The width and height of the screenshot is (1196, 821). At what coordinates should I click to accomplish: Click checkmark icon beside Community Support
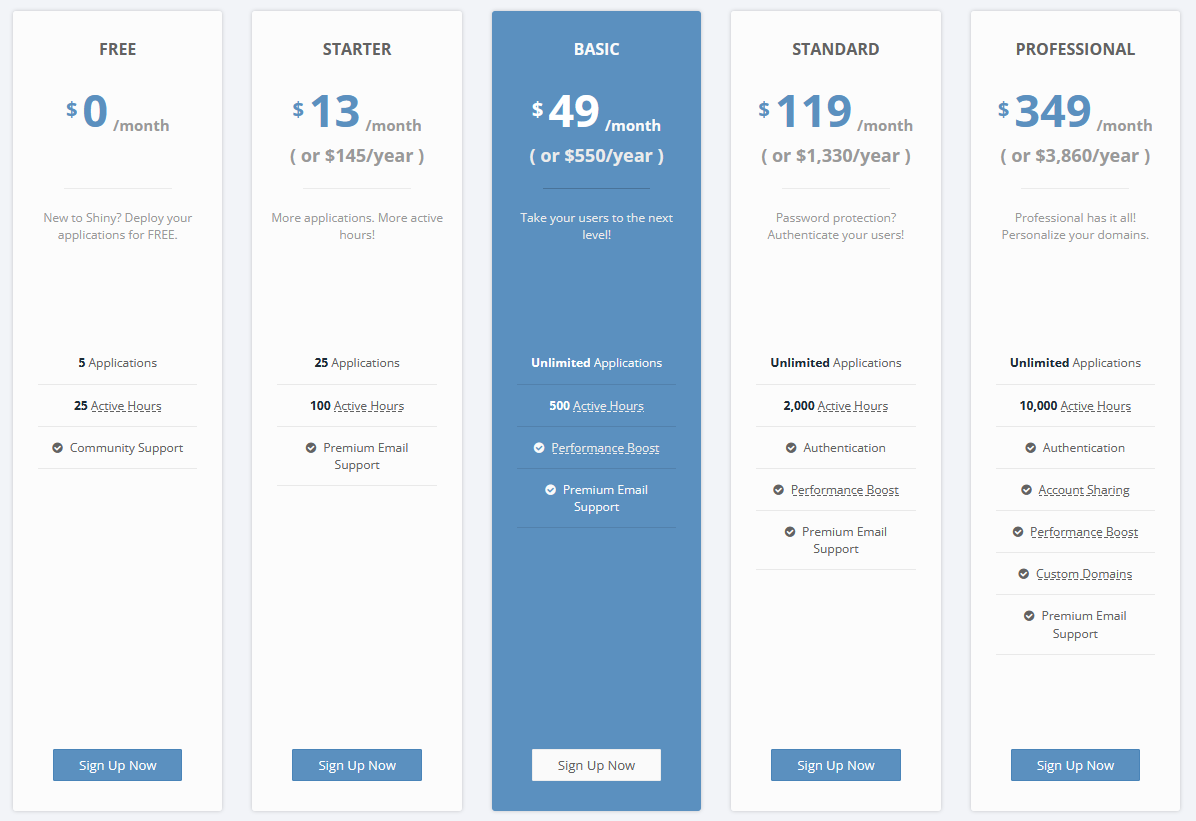(x=58, y=448)
